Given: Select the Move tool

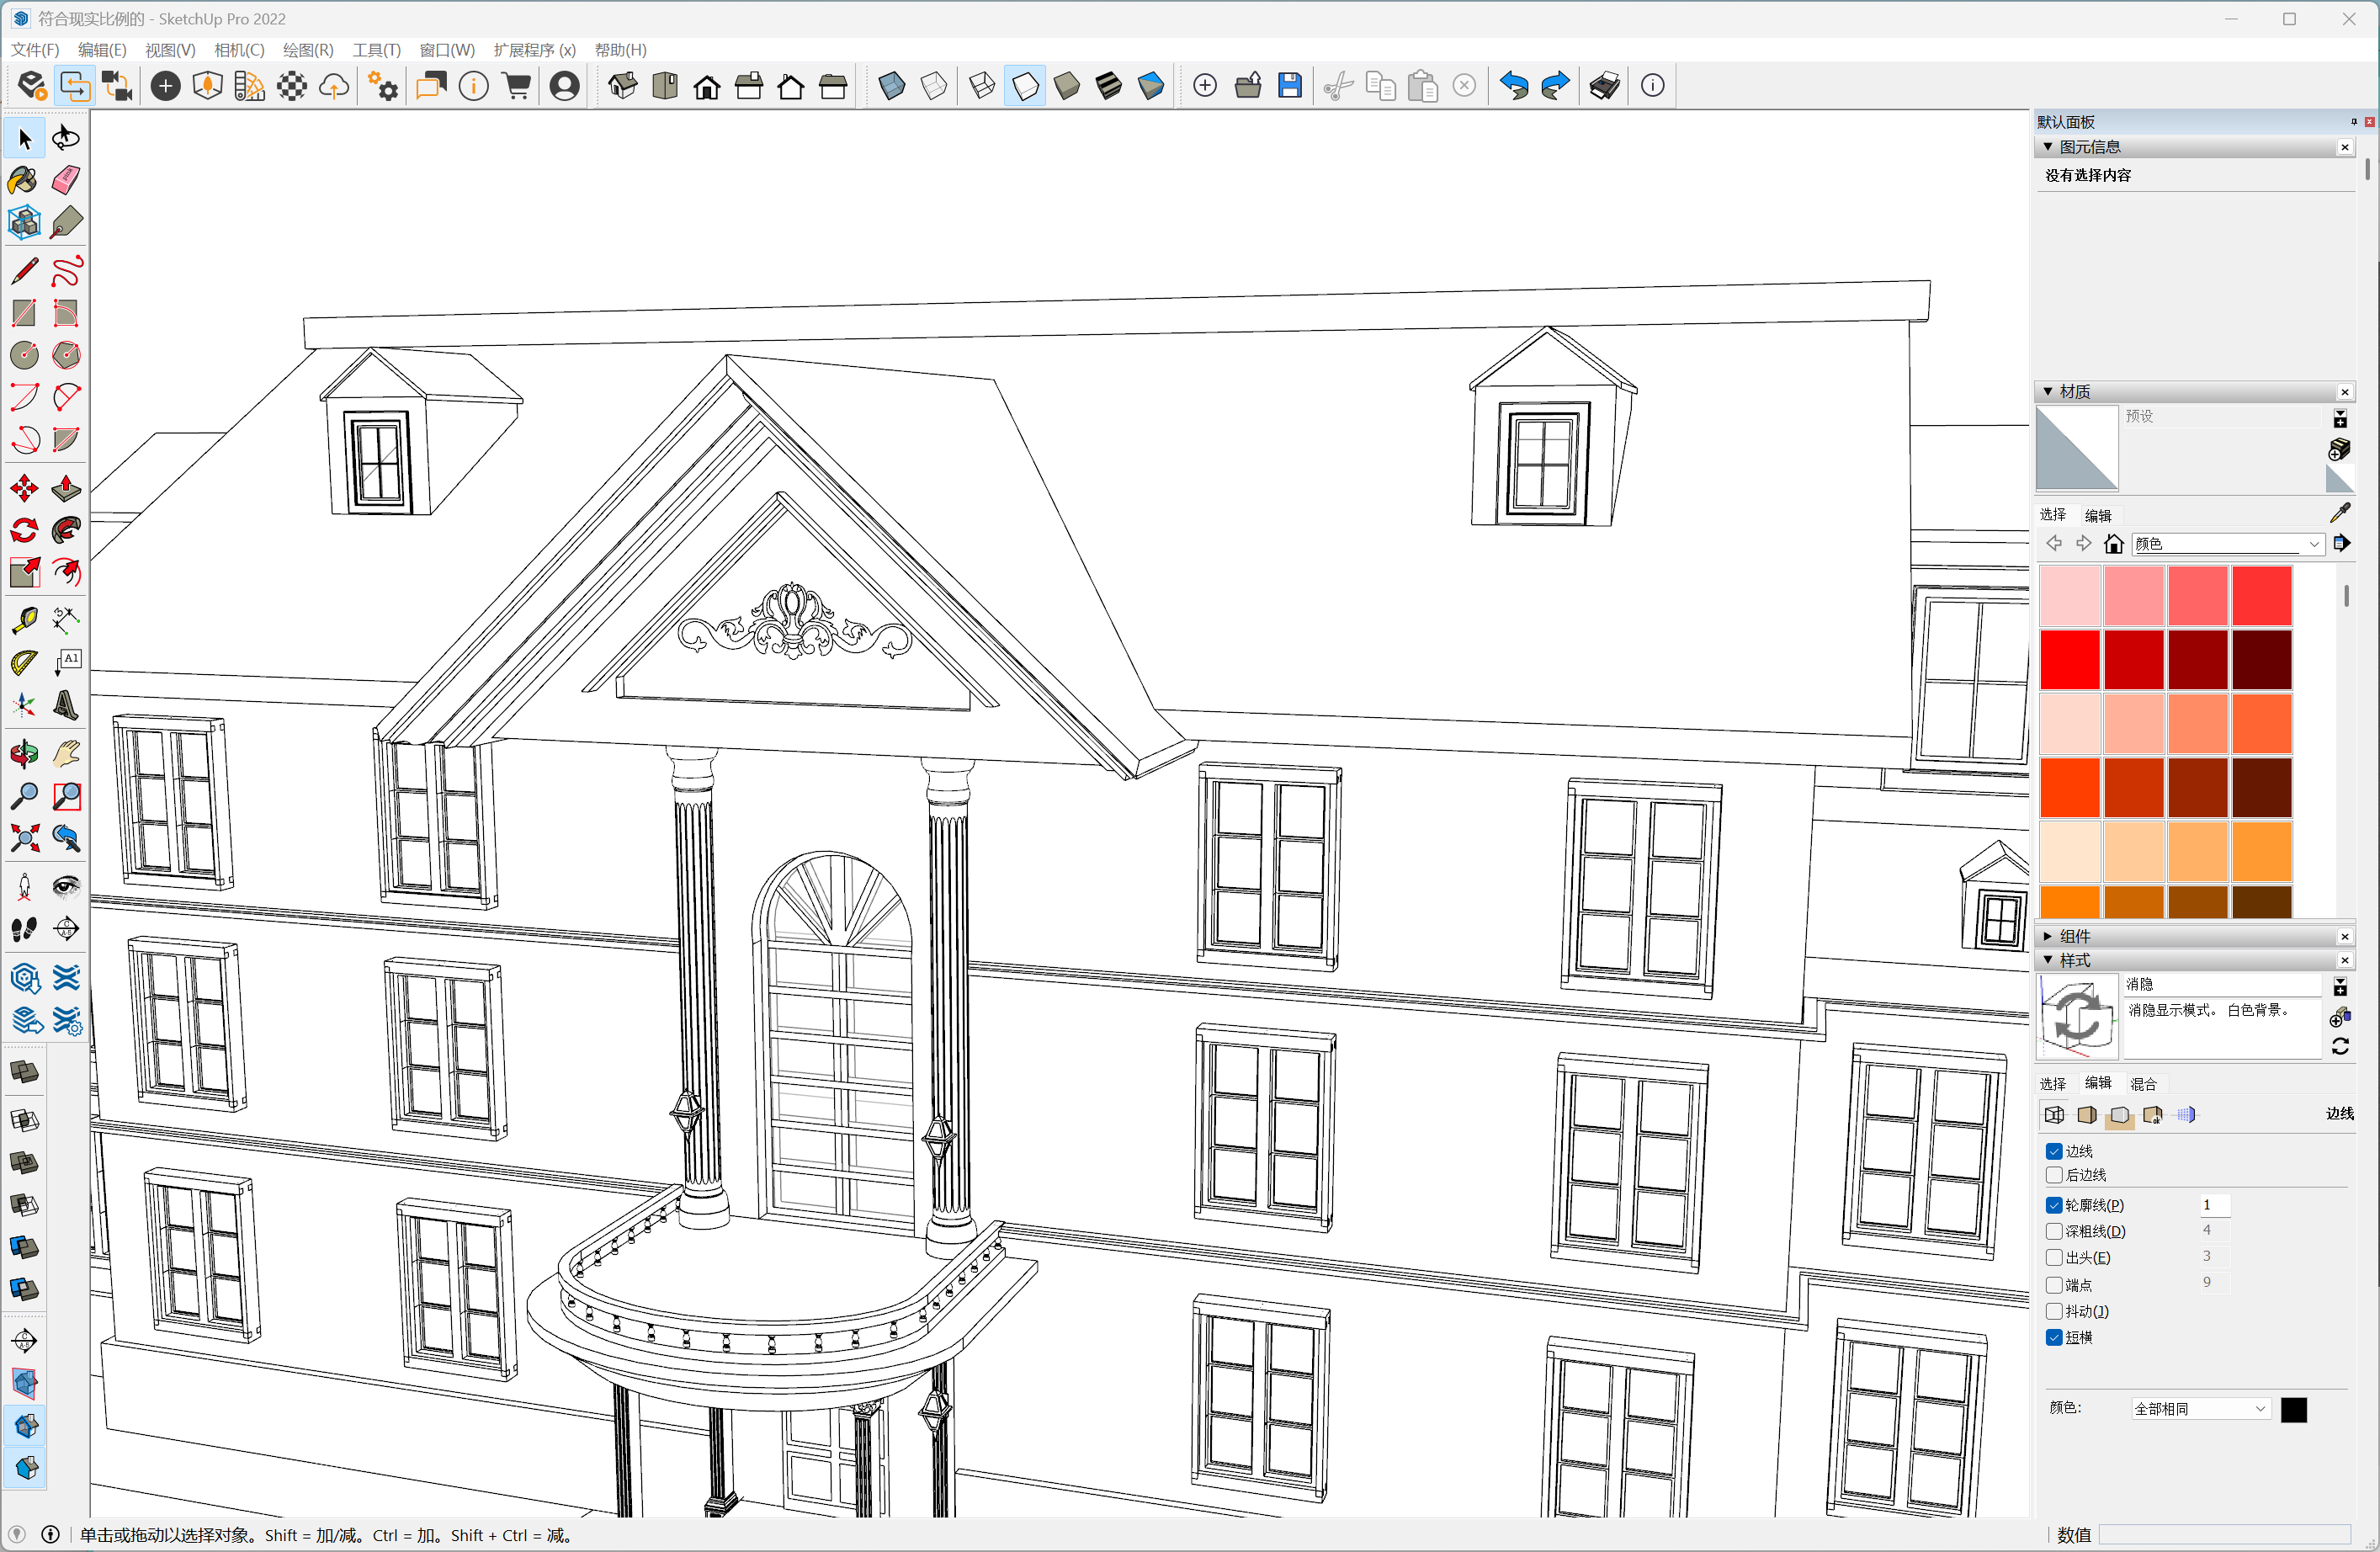Looking at the screenshot, I should point(24,488).
